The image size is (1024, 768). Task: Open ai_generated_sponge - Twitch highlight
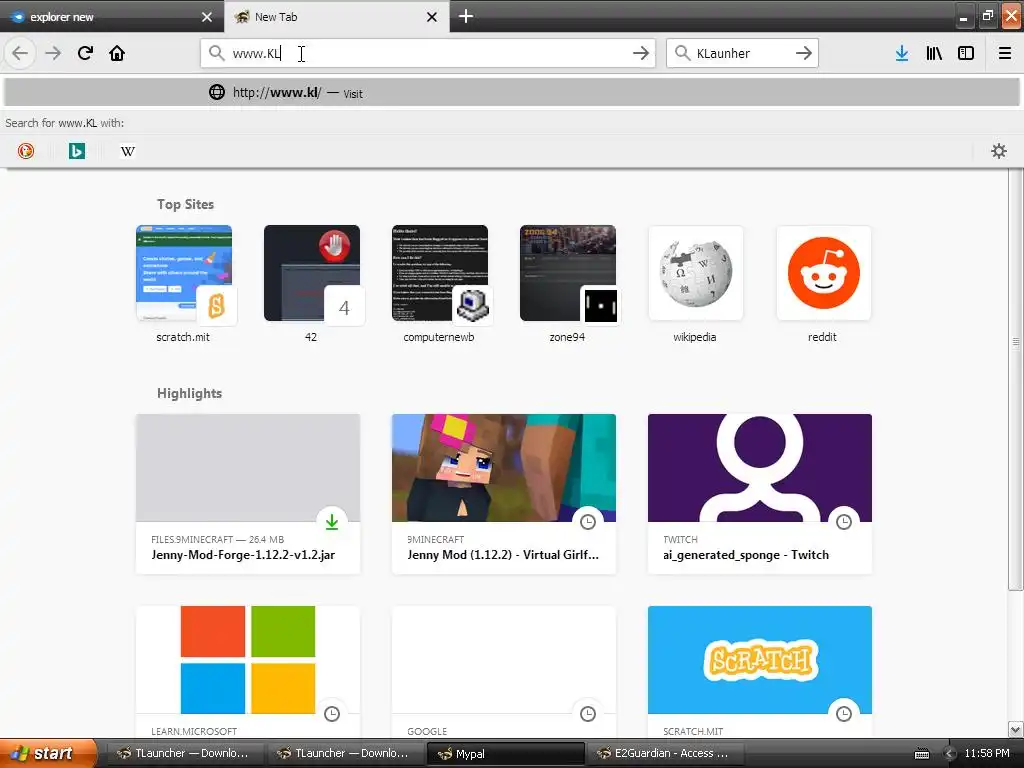point(760,494)
